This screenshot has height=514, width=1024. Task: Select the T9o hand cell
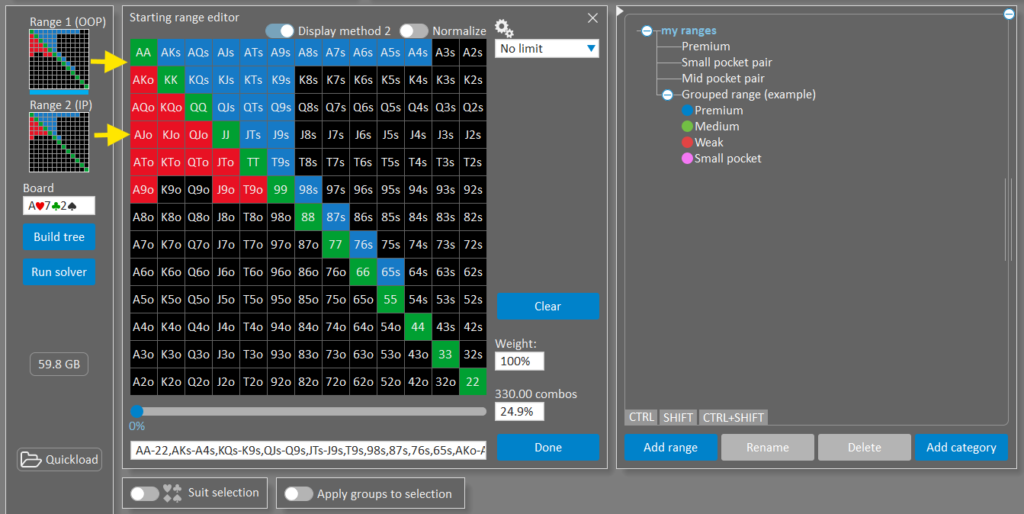point(253,189)
